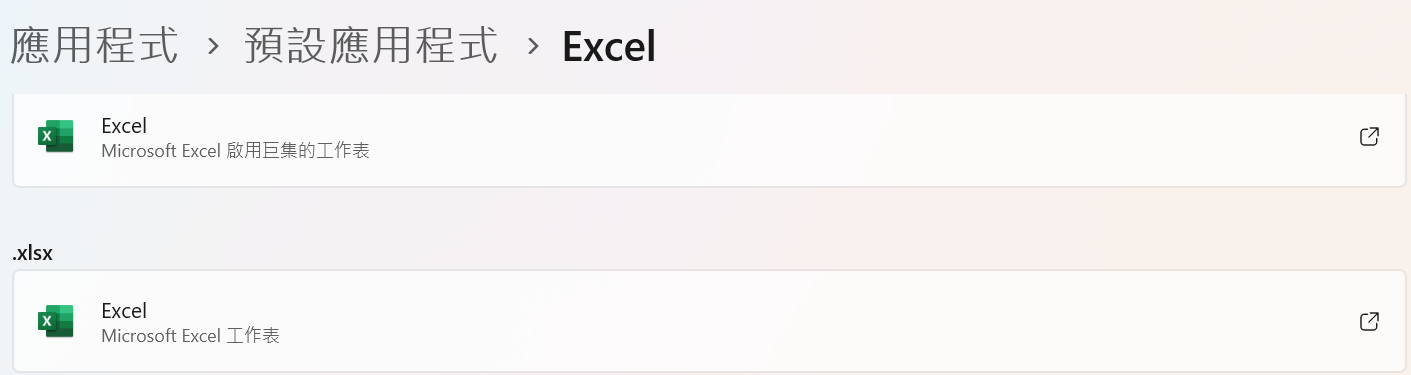Select the Excel name under .xlsx

click(x=124, y=311)
